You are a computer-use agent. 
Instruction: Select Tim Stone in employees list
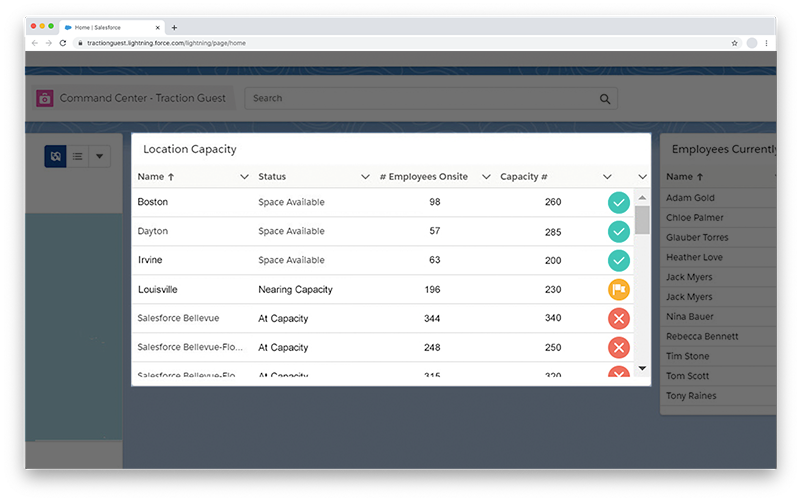pos(687,356)
